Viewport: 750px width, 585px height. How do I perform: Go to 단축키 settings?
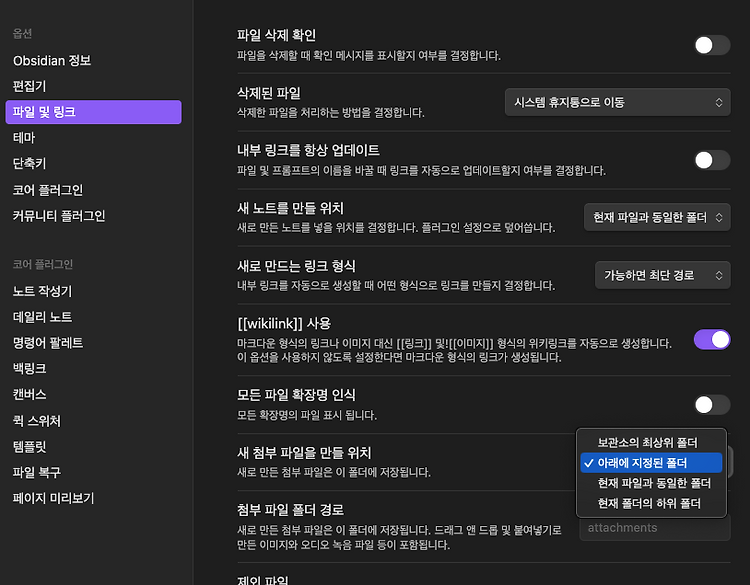pos(29,164)
